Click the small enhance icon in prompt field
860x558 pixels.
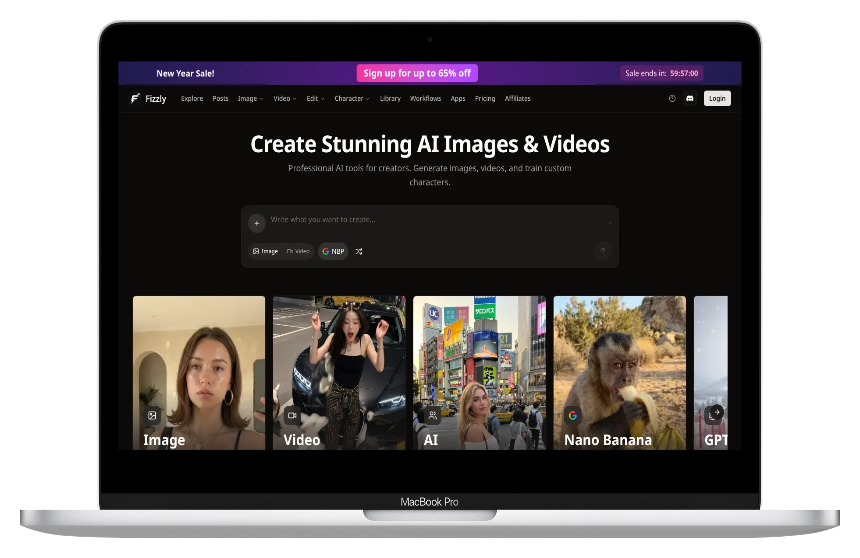(610, 223)
